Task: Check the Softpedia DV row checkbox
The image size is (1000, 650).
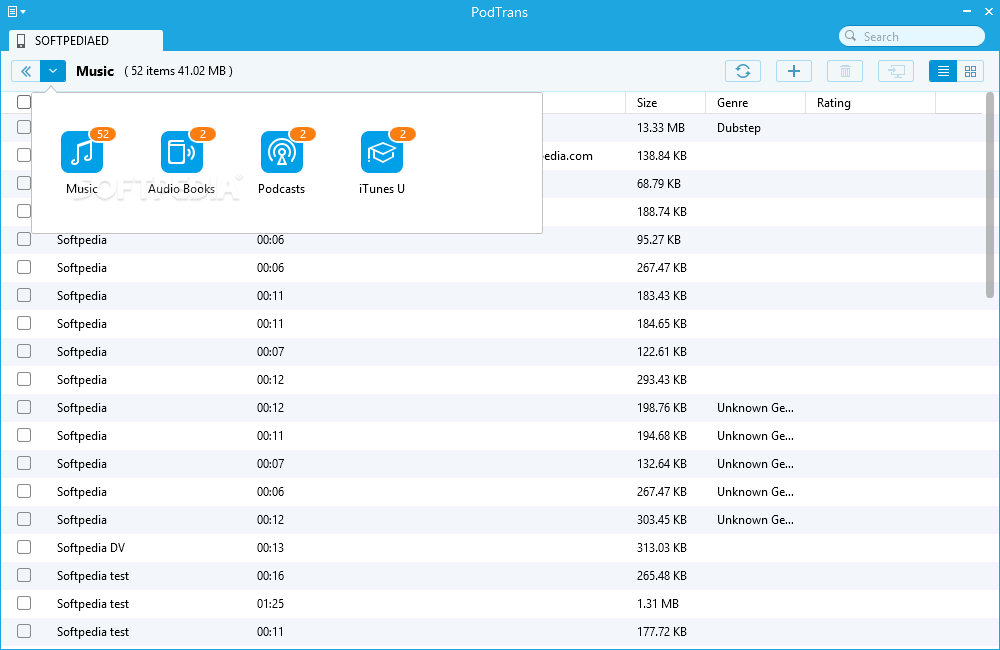Action: click(x=24, y=547)
